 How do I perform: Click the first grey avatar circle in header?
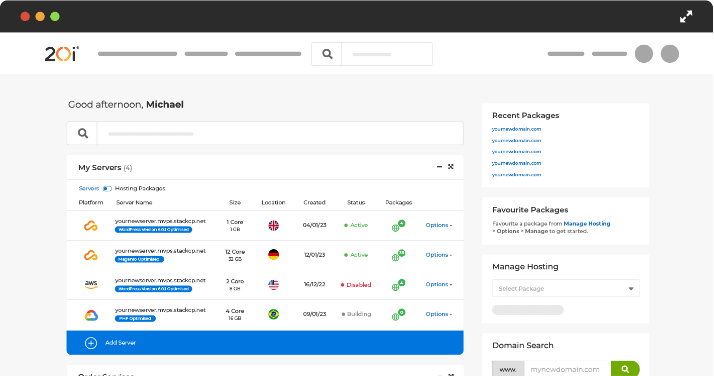pos(644,54)
